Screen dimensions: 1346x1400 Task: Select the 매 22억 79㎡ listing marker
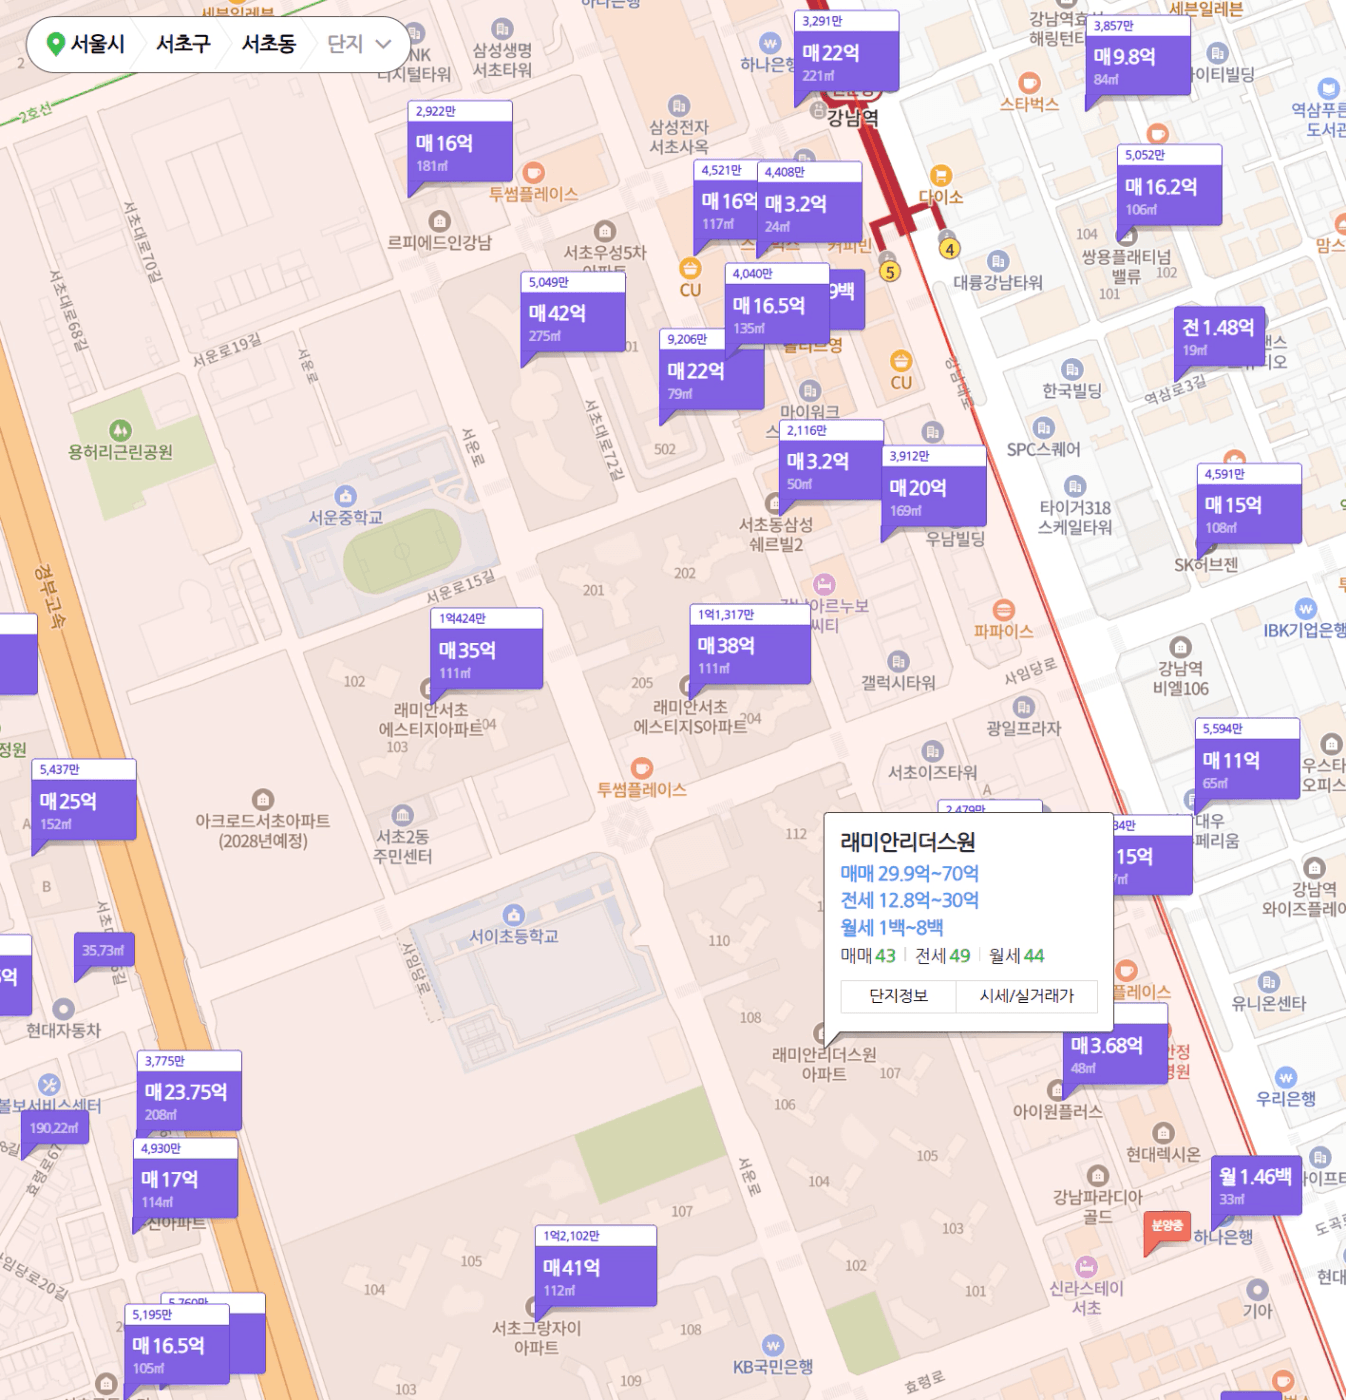(x=711, y=370)
